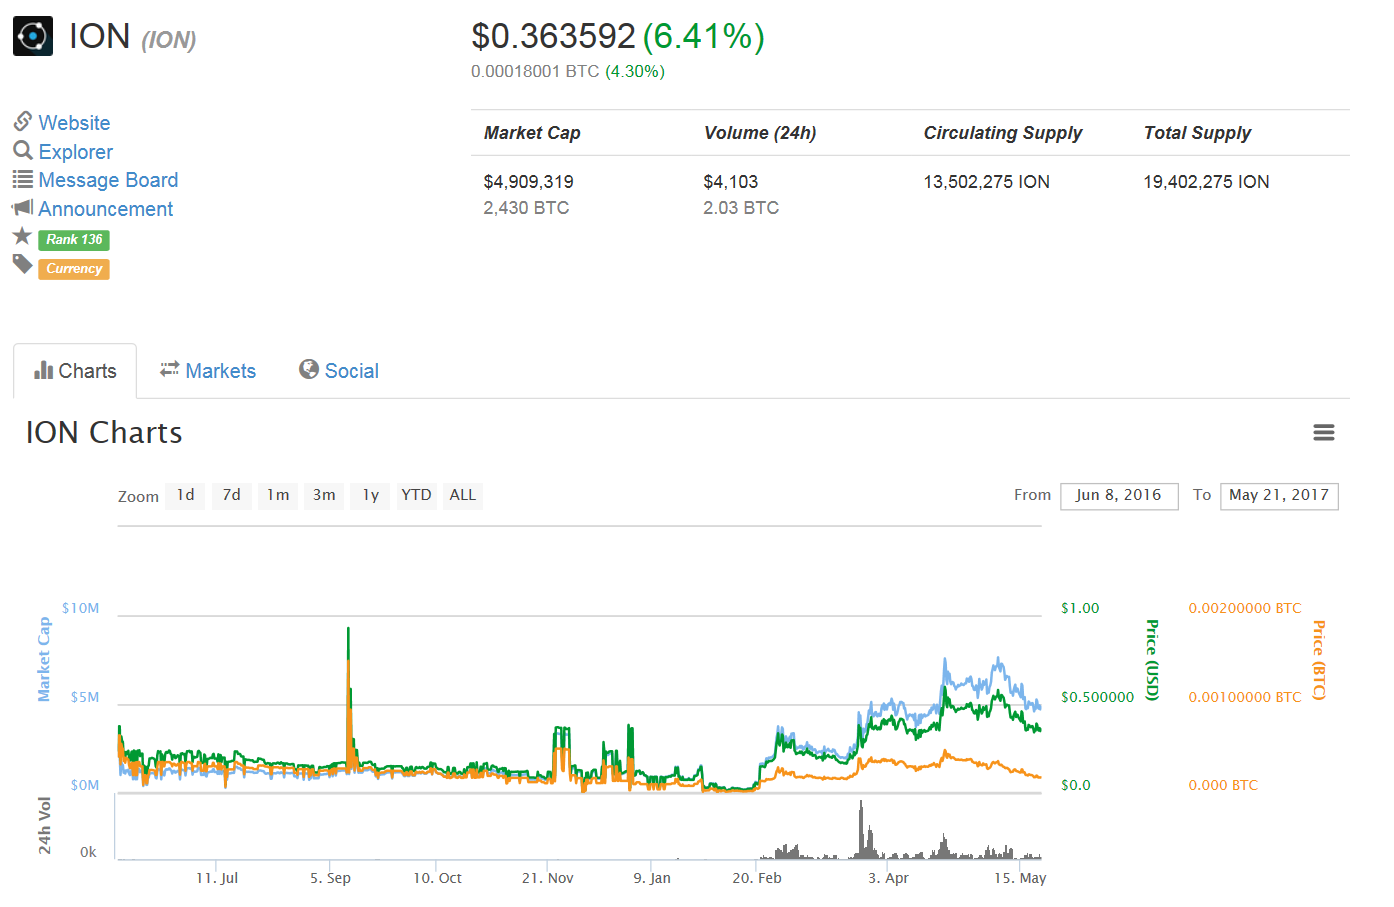Click the star rank icon
1394x907 pixels.
22,236
